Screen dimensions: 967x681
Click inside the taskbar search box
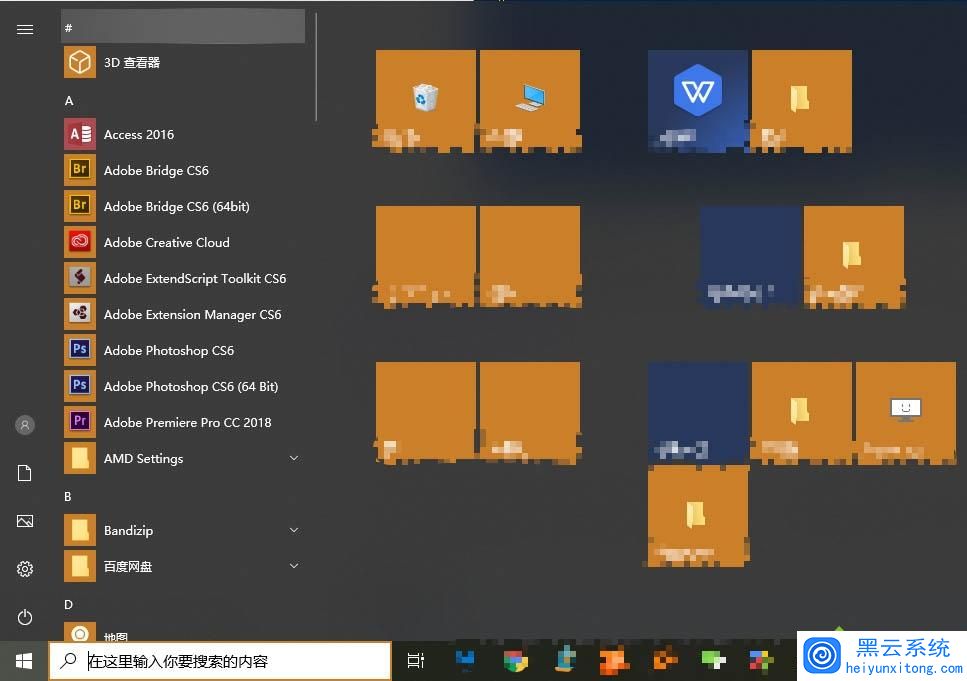click(x=220, y=660)
